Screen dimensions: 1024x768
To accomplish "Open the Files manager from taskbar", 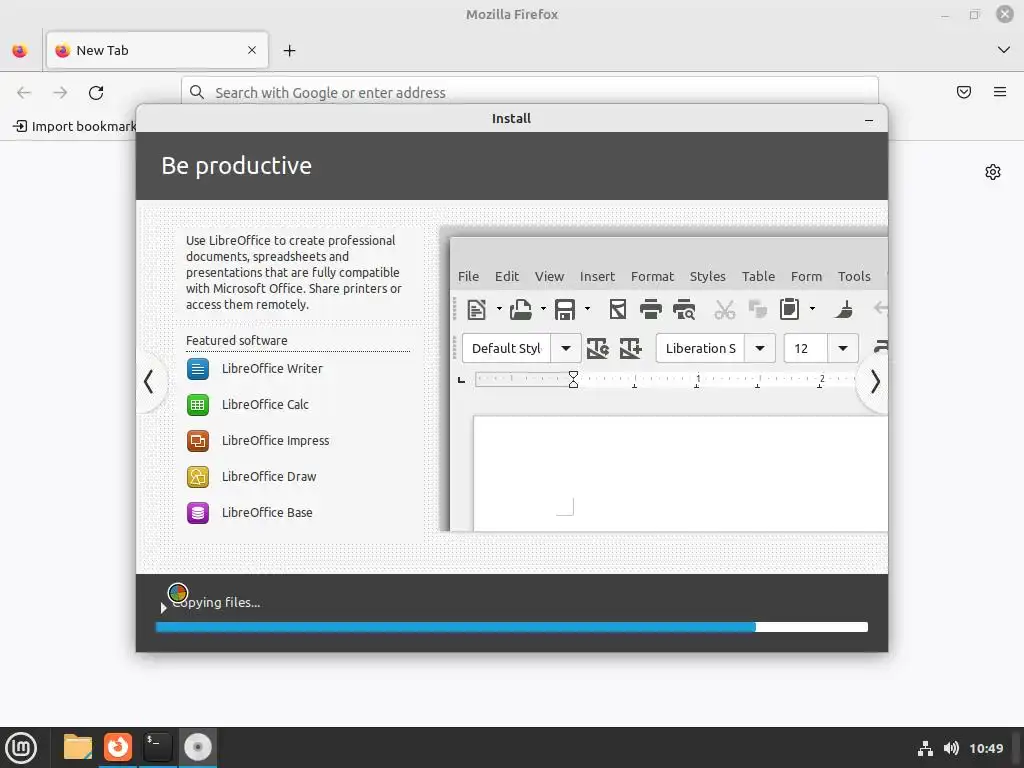I will (x=78, y=747).
